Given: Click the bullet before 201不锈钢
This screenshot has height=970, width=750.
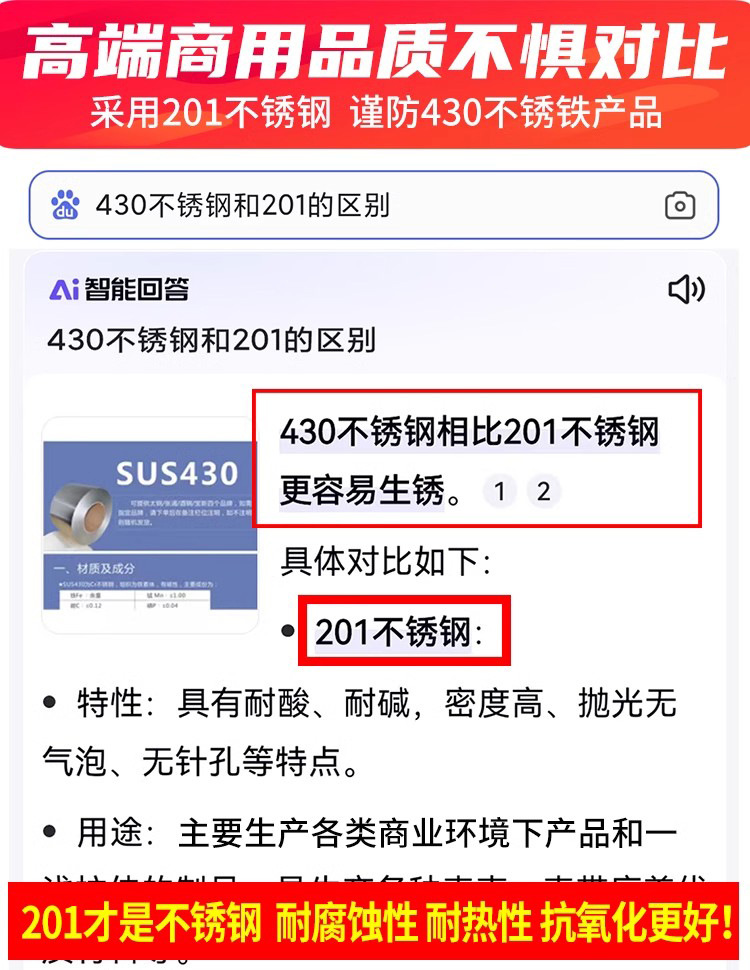Looking at the screenshot, I should (x=287, y=631).
